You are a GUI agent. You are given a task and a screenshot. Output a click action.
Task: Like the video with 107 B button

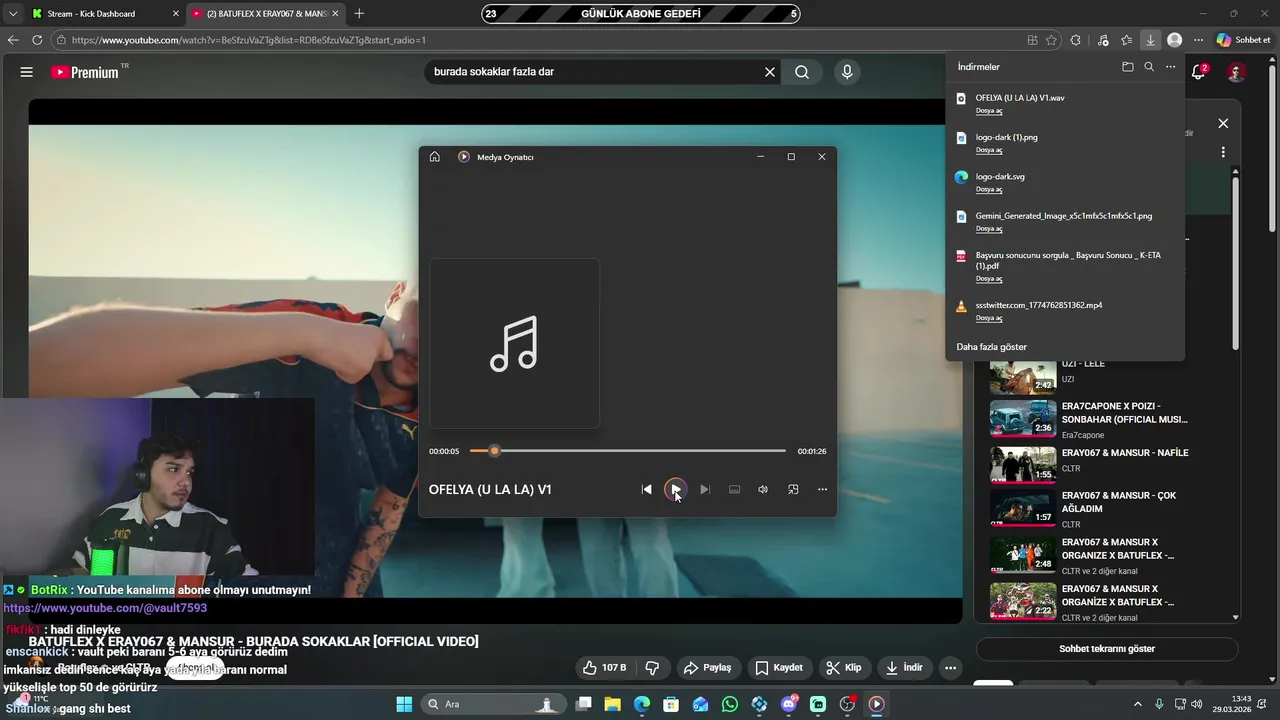606,668
